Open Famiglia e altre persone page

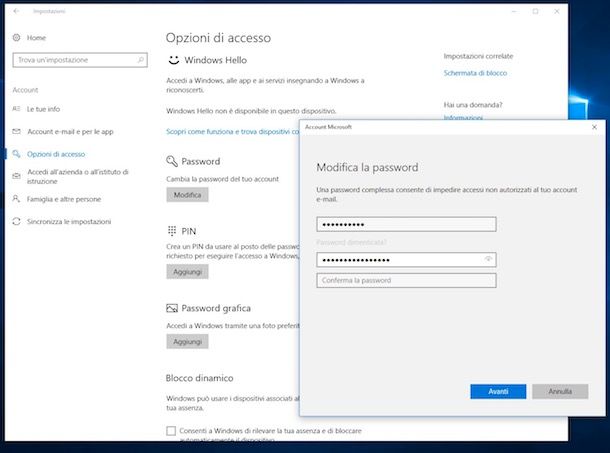(64, 199)
